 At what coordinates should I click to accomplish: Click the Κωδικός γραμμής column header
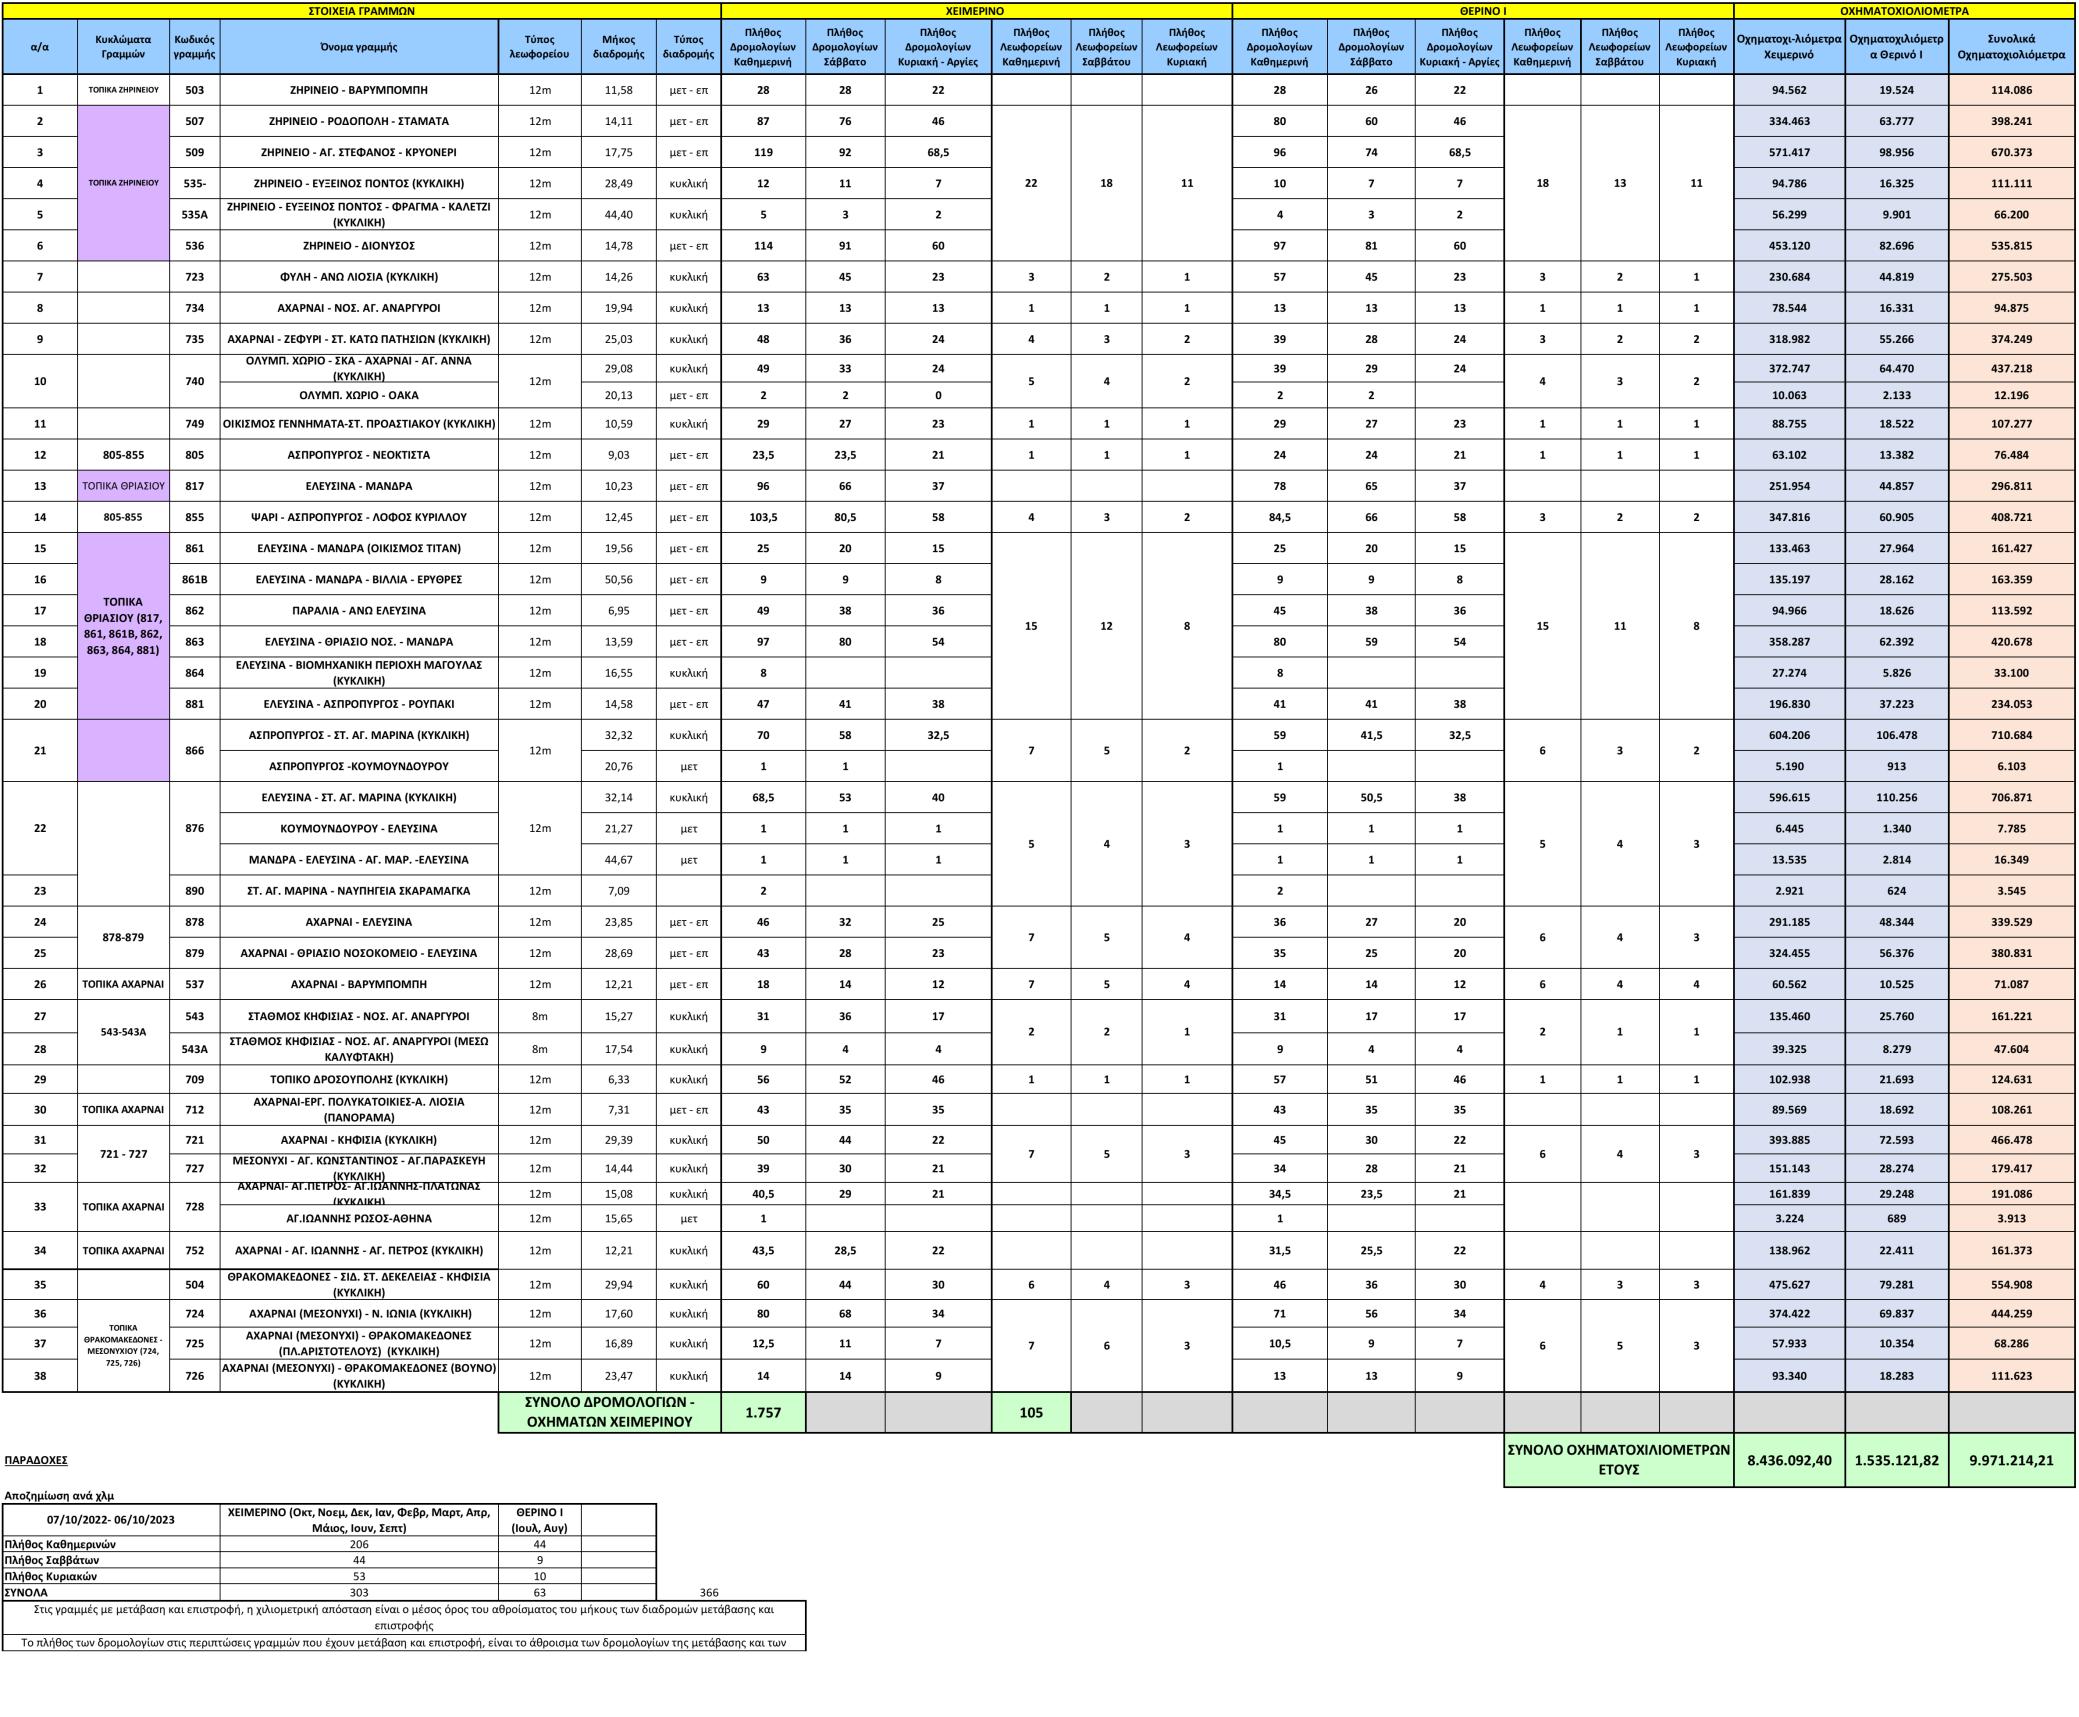click(194, 46)
